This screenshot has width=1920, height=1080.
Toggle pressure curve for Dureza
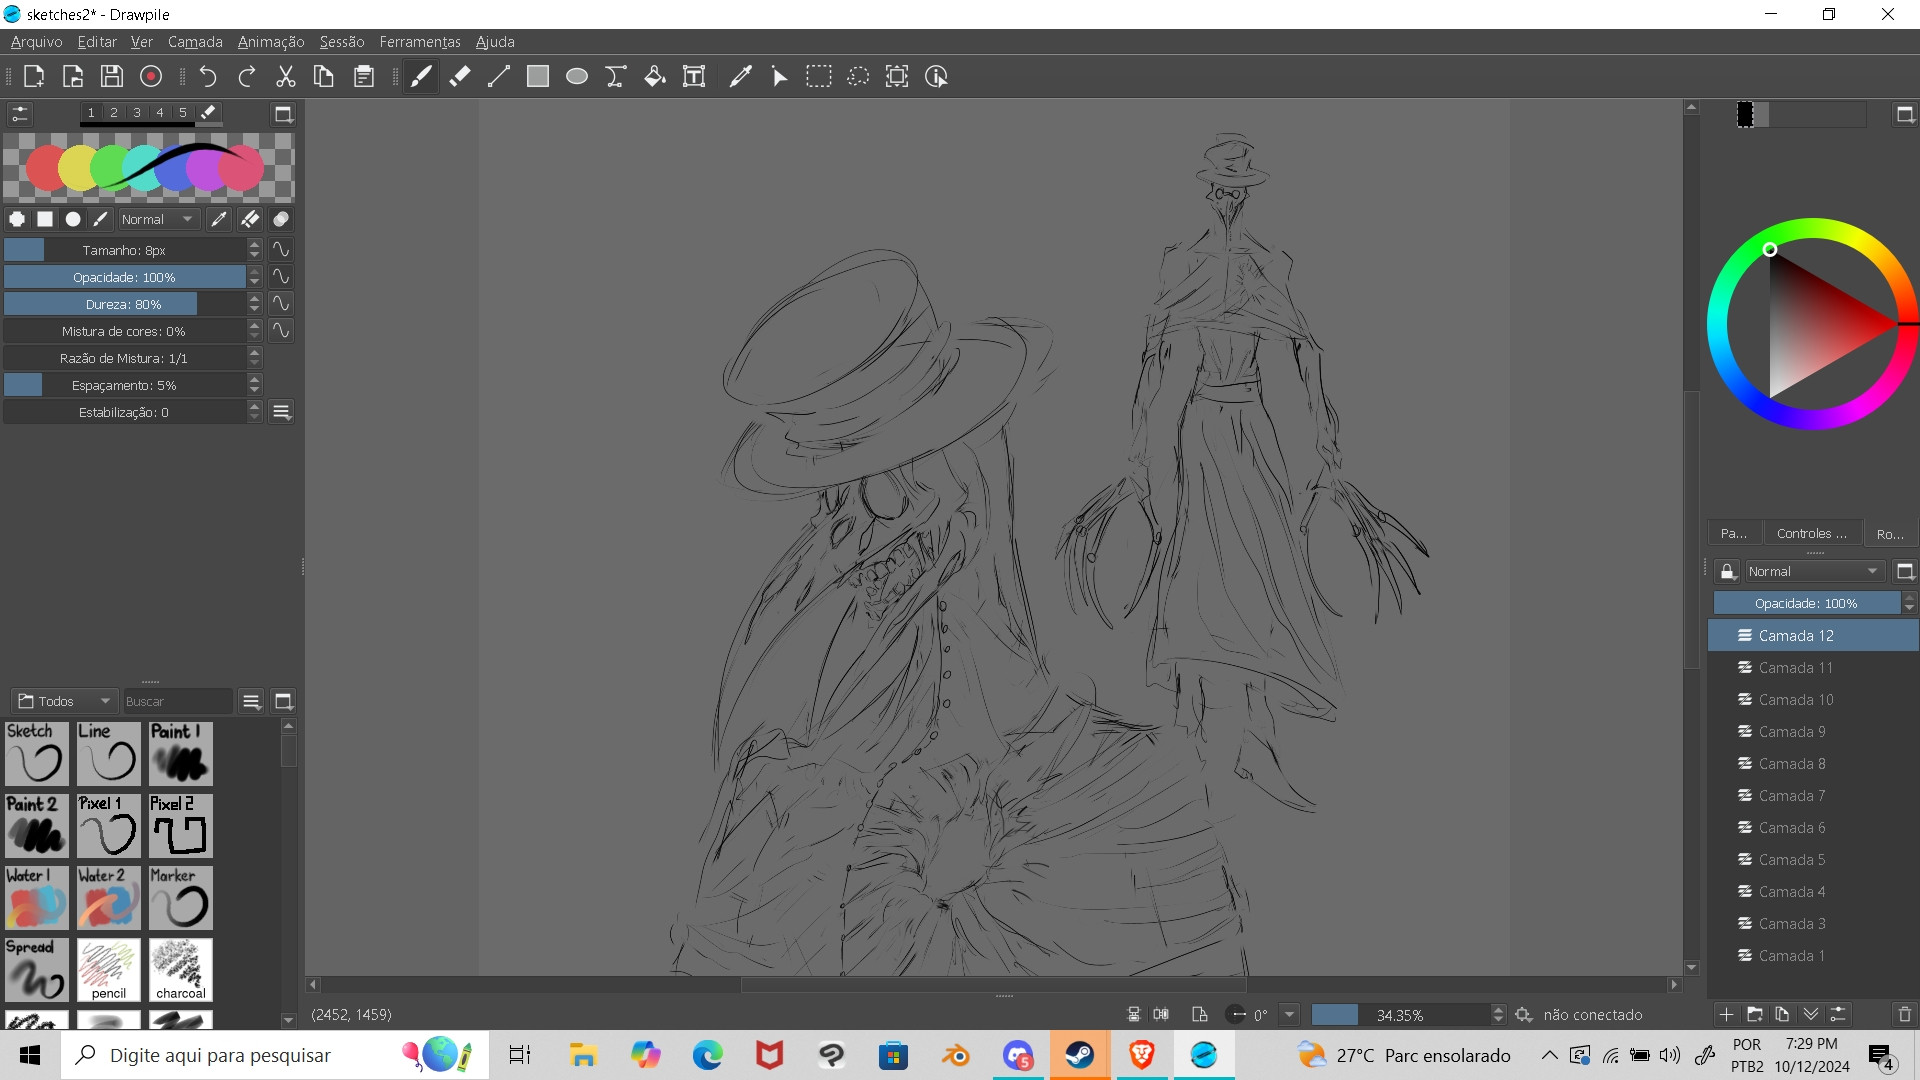pyautogui.click(x=281, y=304)
